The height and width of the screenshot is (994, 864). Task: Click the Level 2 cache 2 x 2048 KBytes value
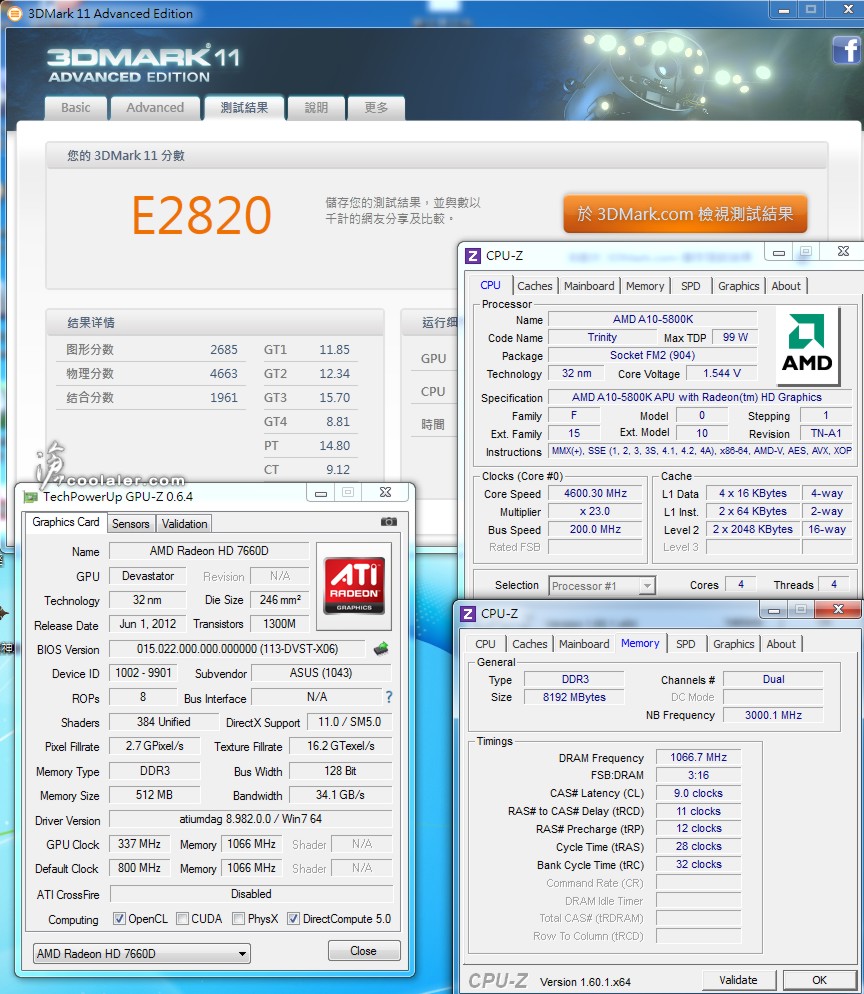click(x=752, y=529)
